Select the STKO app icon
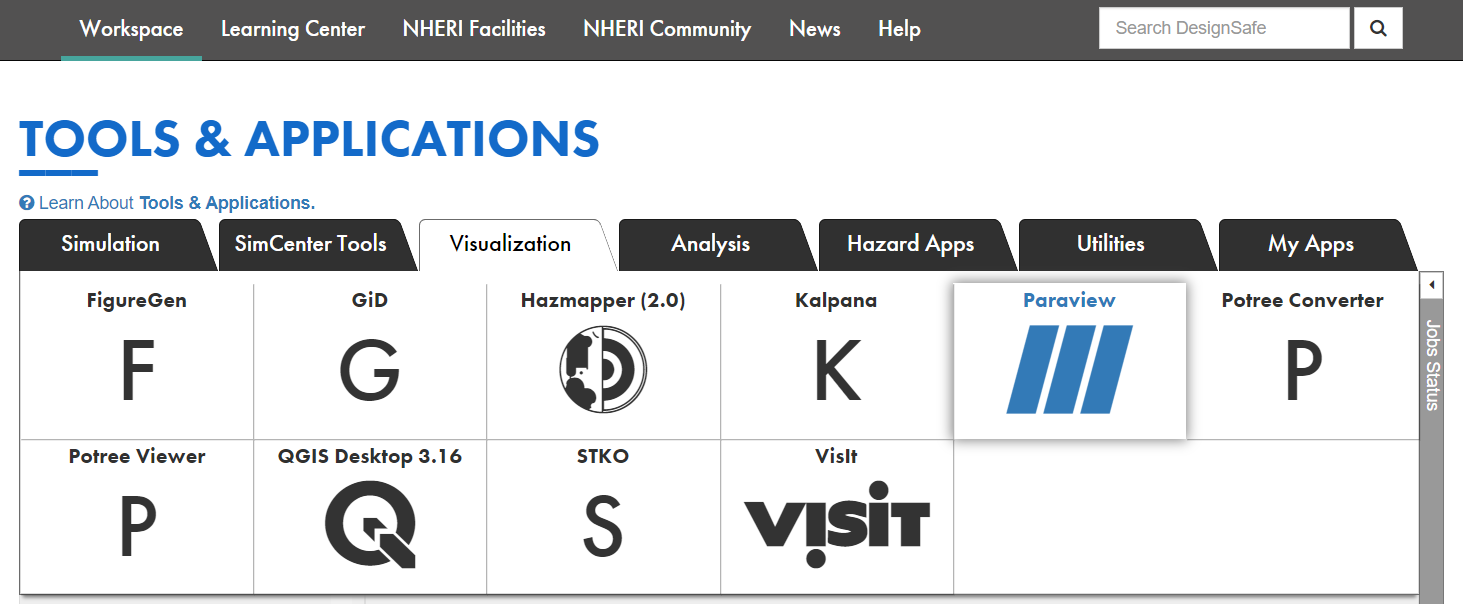The height and width of the screenshot is (604, 1463). 603,526
